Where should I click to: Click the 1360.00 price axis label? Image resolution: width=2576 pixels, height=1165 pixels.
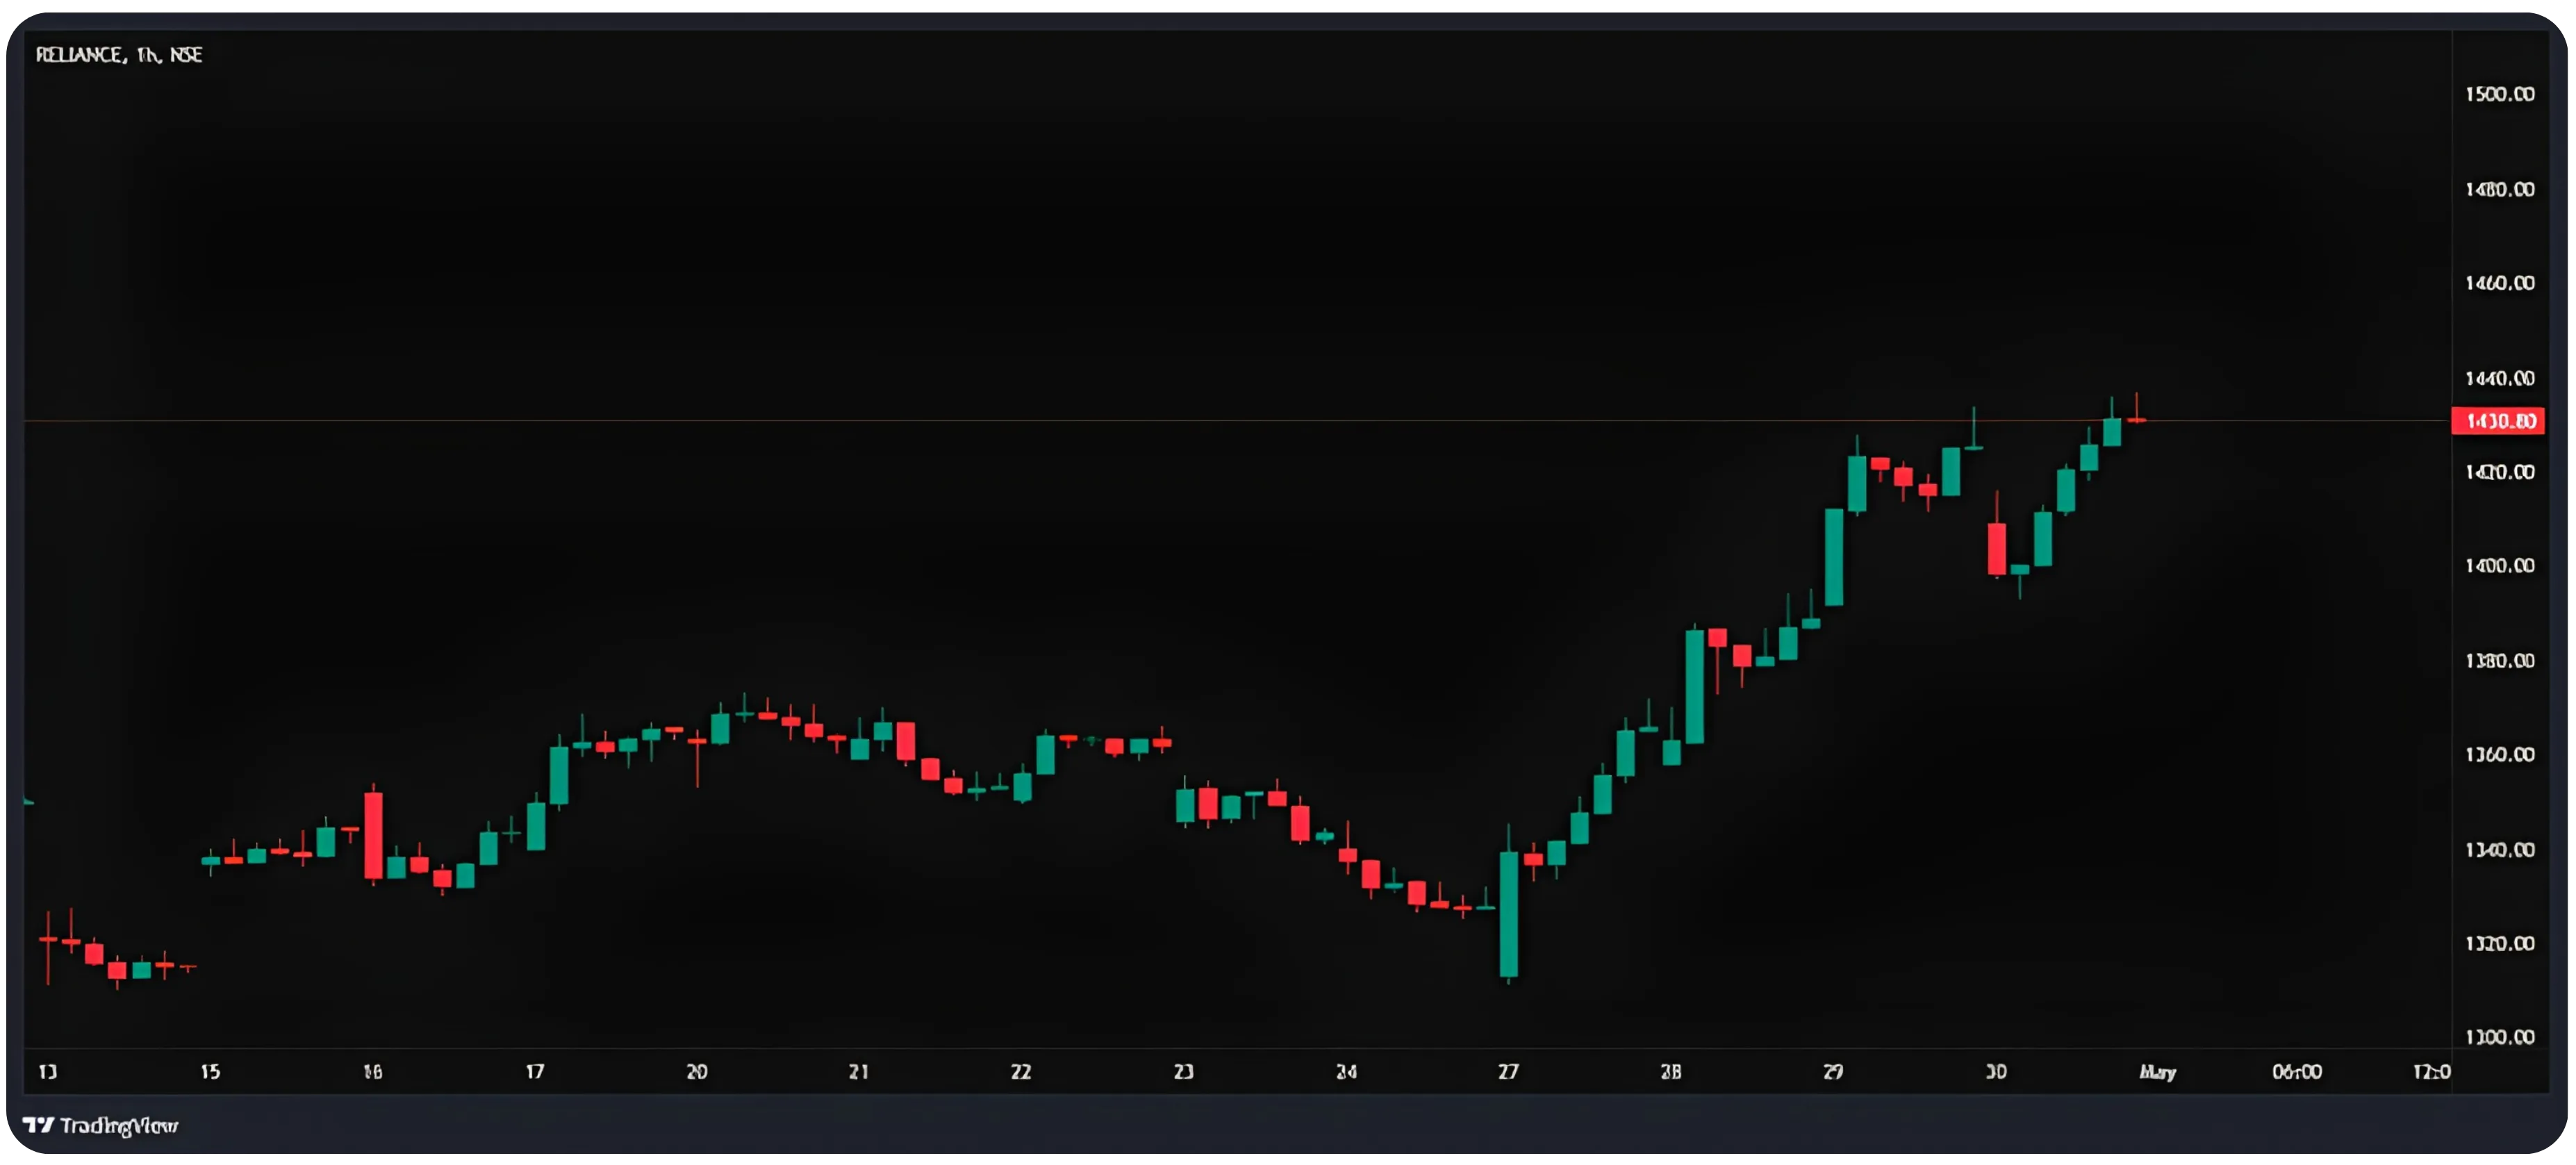coord(2499,755)
